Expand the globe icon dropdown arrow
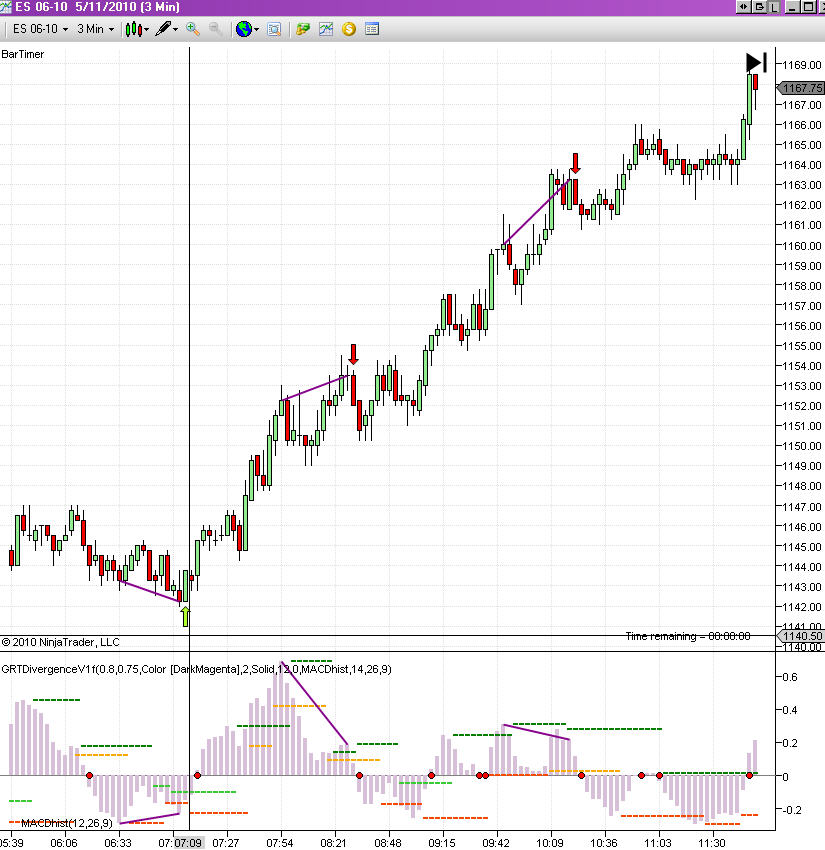Viewport: 825px width, 850px height. tap(256, 30)
